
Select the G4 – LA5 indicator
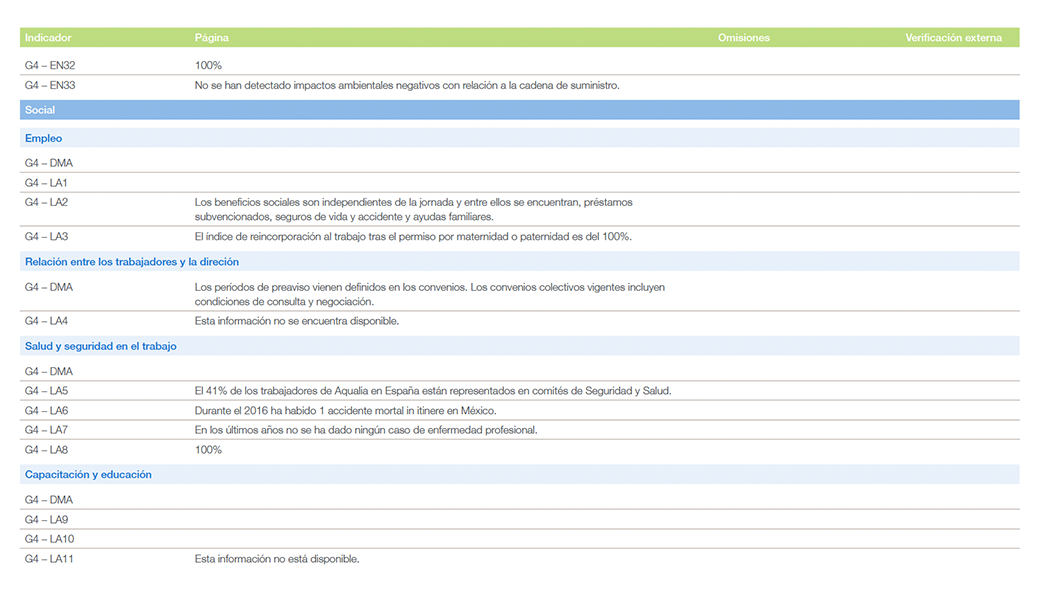[x=46, y=391]
